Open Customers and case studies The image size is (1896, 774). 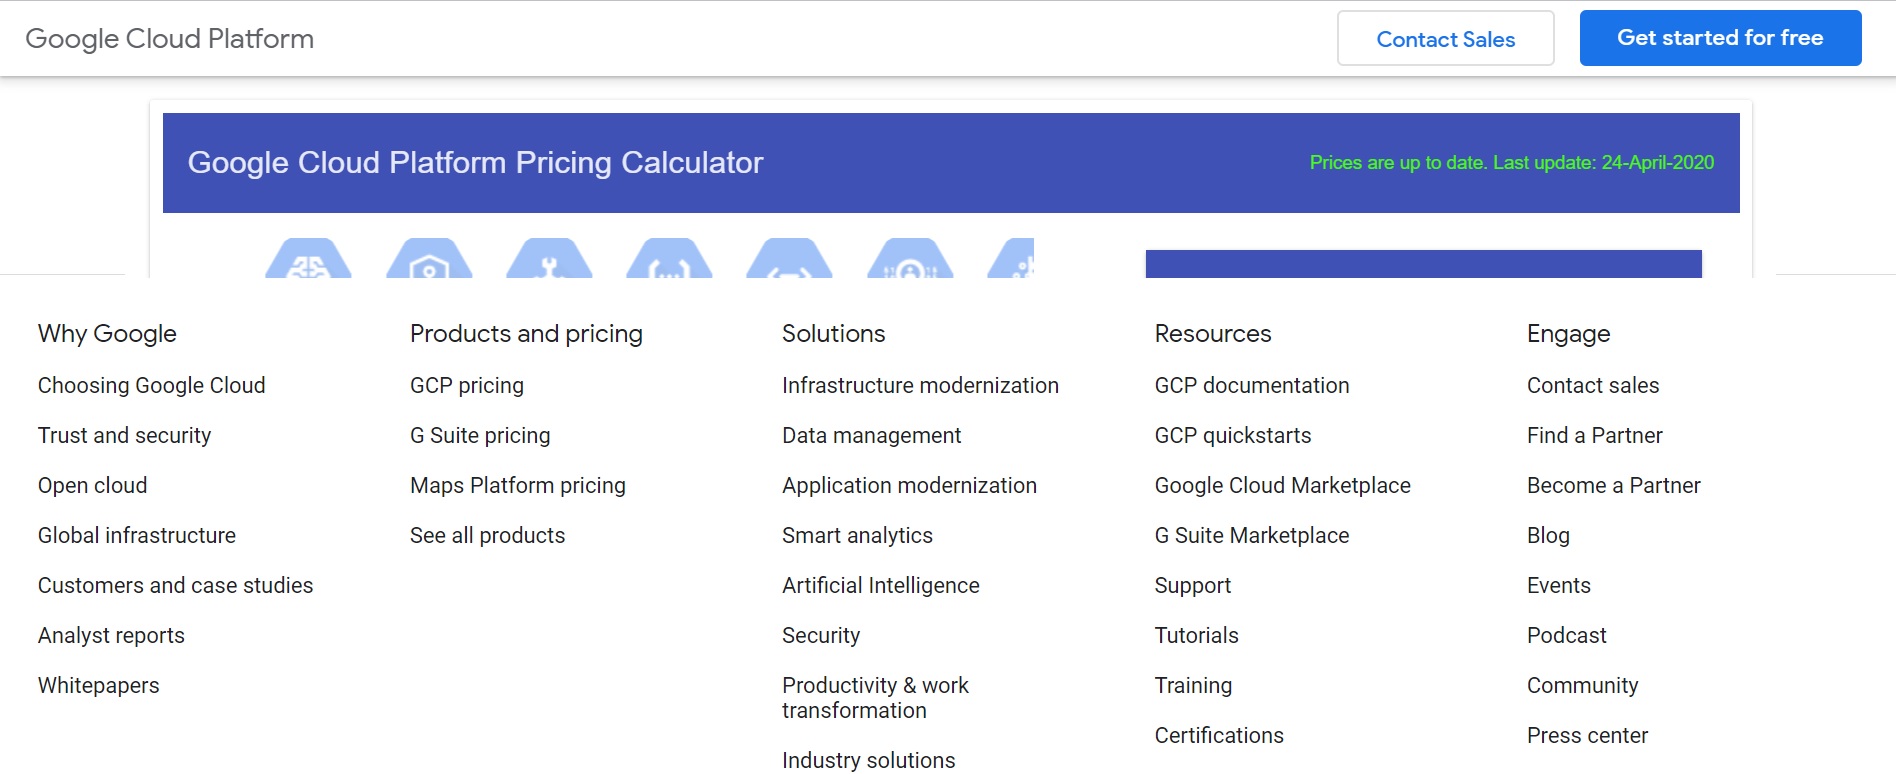176,585
